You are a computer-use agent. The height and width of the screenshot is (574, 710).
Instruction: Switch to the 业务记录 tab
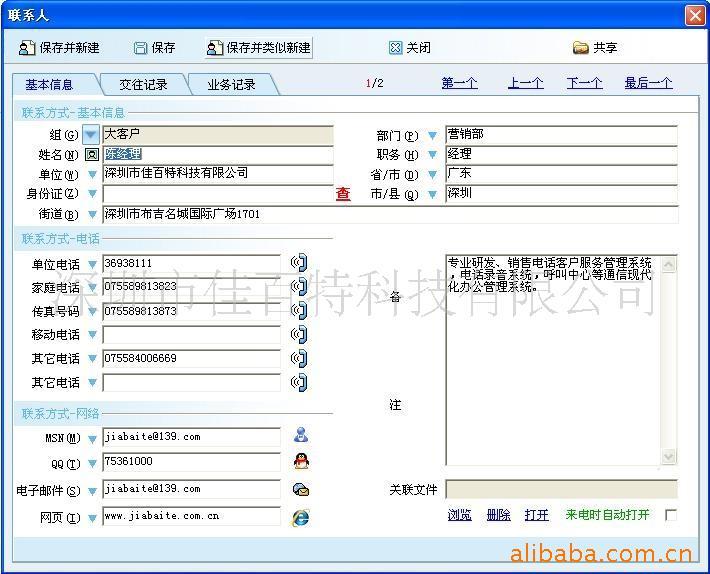[231, 84]
